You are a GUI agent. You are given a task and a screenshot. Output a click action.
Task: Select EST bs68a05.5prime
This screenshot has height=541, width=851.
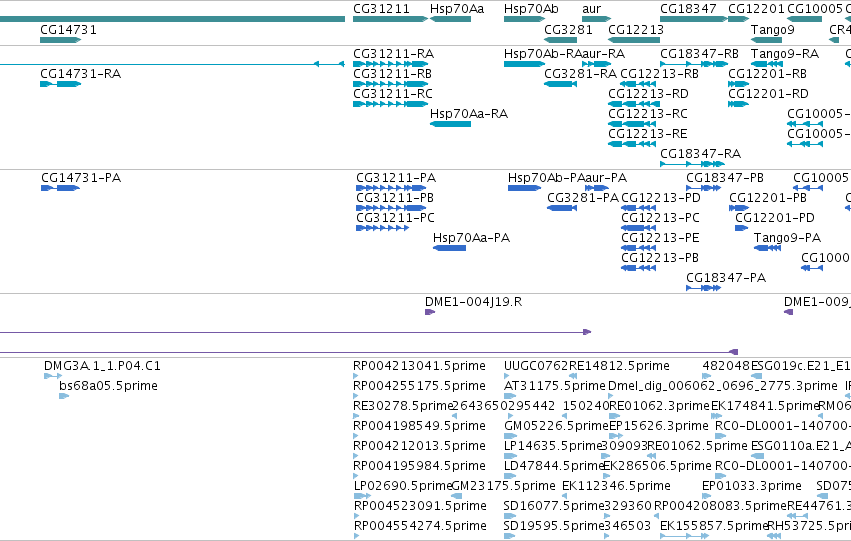(64, 396)
